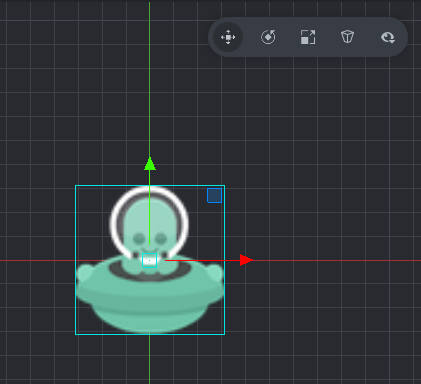Click the blue XY plane handle square
Image resolution: width=421 pixels, height=384 pixels.
(214, 195)
